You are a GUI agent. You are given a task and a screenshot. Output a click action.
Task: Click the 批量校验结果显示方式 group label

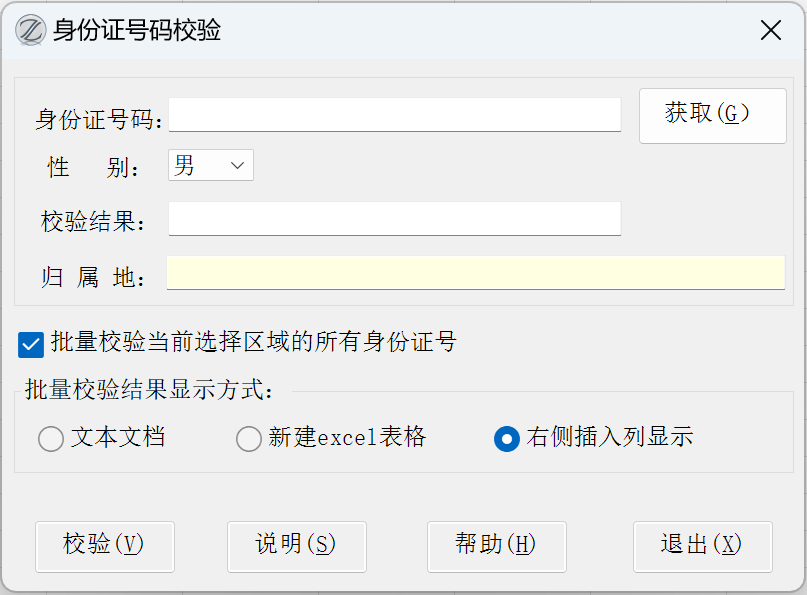pos(149,390)
